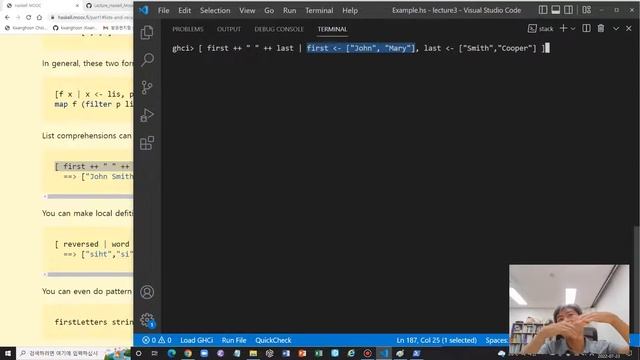The width and height of the screenshot is (640, 360).
Task: Switch to the GitHub browser tab
Action: 109,6
